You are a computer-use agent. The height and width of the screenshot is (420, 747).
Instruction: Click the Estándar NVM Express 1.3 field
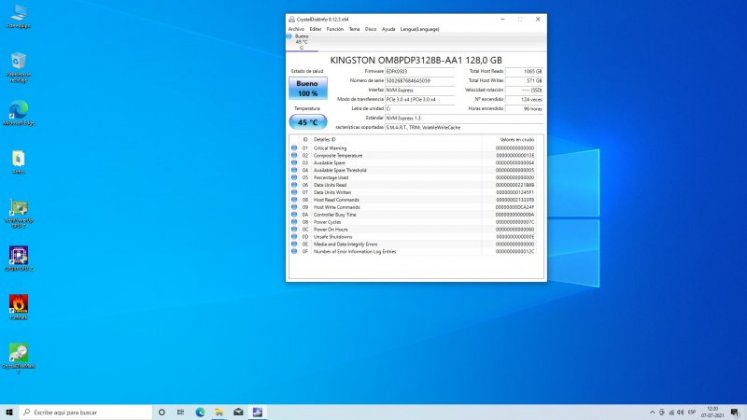point(464,118)
